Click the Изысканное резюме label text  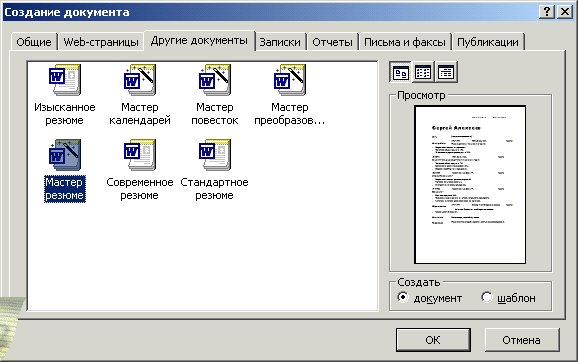[65, 114]
